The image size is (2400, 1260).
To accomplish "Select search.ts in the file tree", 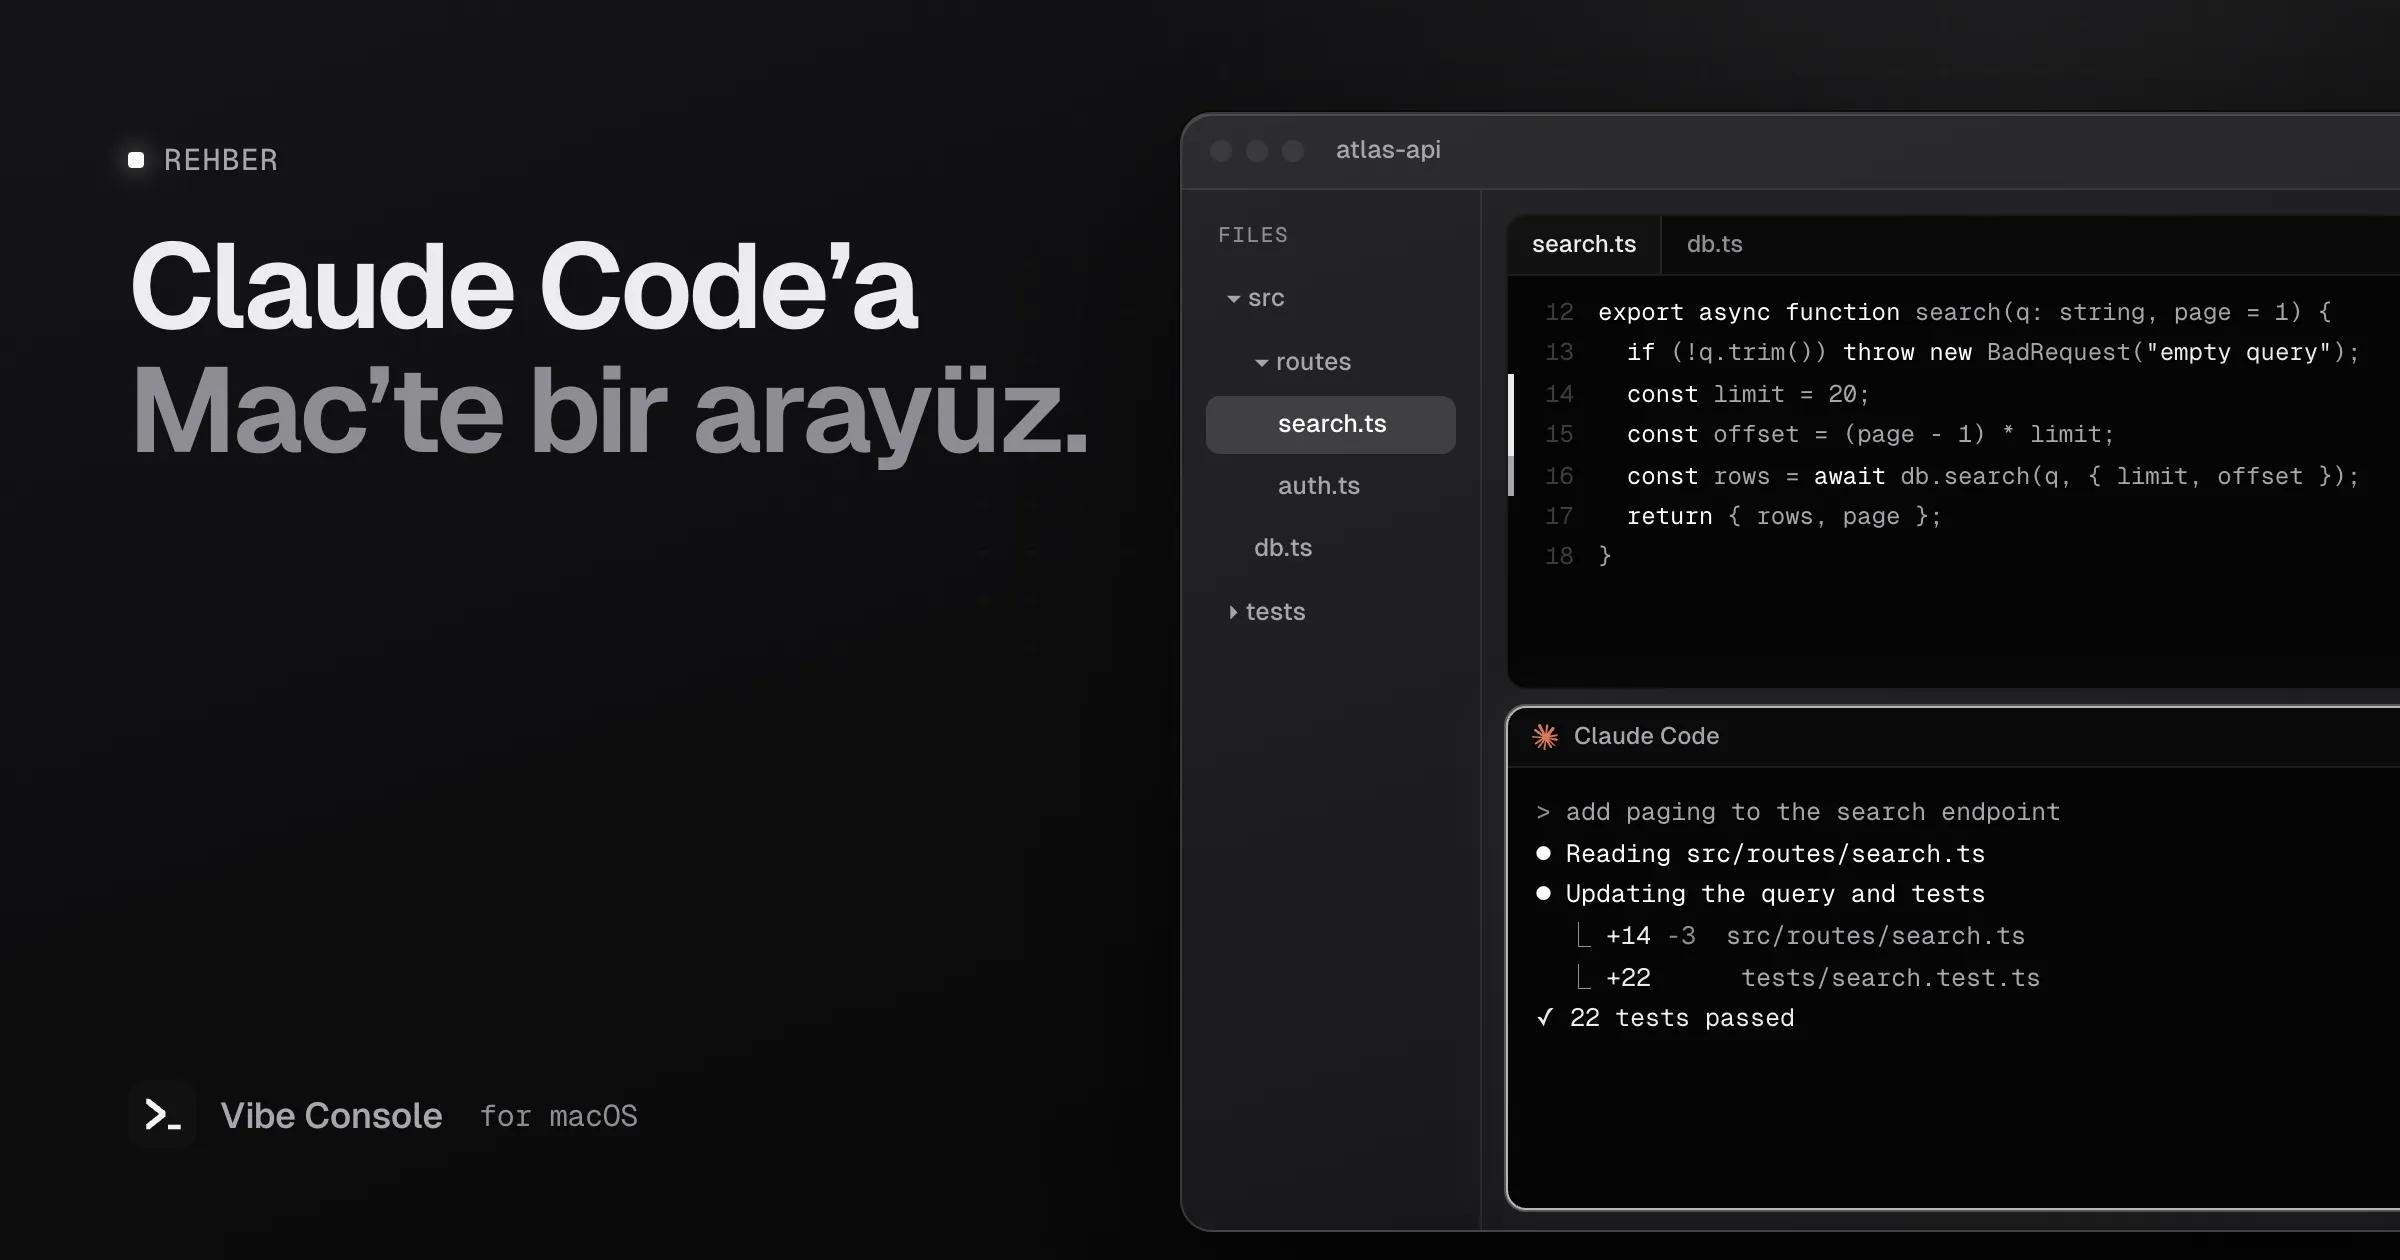I will (x=1331, y=425).
